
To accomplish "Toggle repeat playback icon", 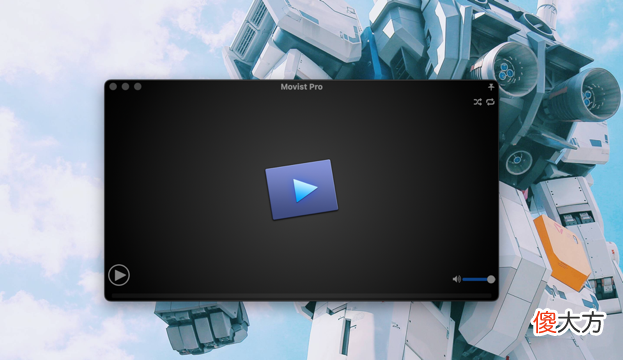I will coord(490,102).
